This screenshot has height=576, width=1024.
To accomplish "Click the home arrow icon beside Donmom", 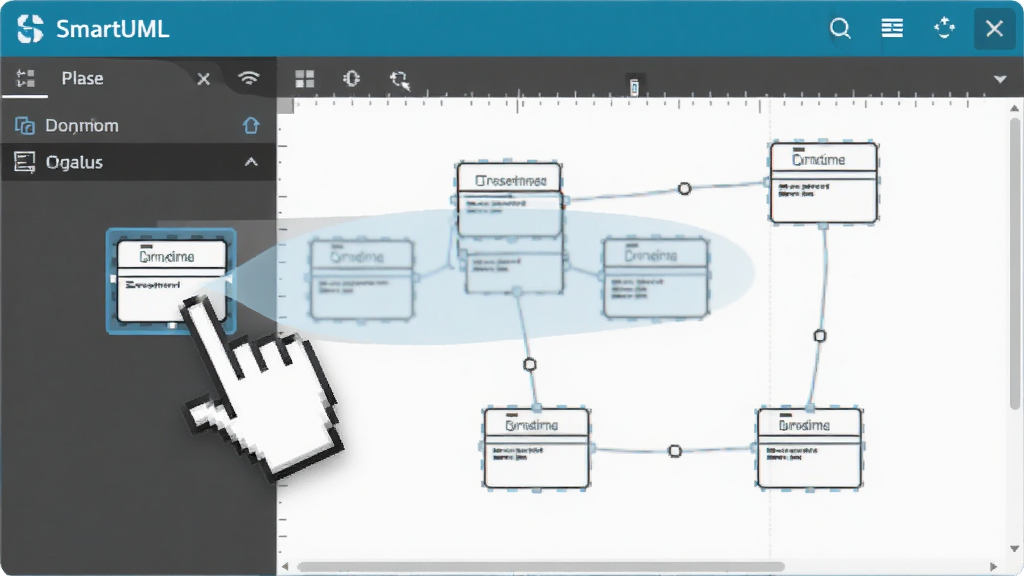I will point(251,125).
